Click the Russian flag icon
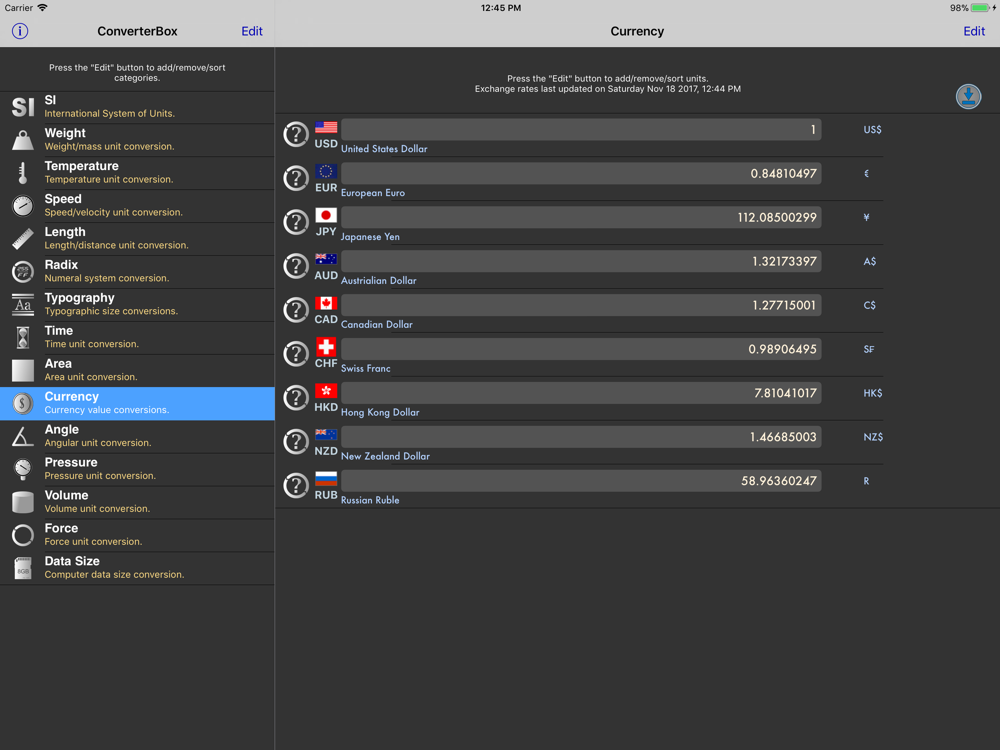 [326, 479]
